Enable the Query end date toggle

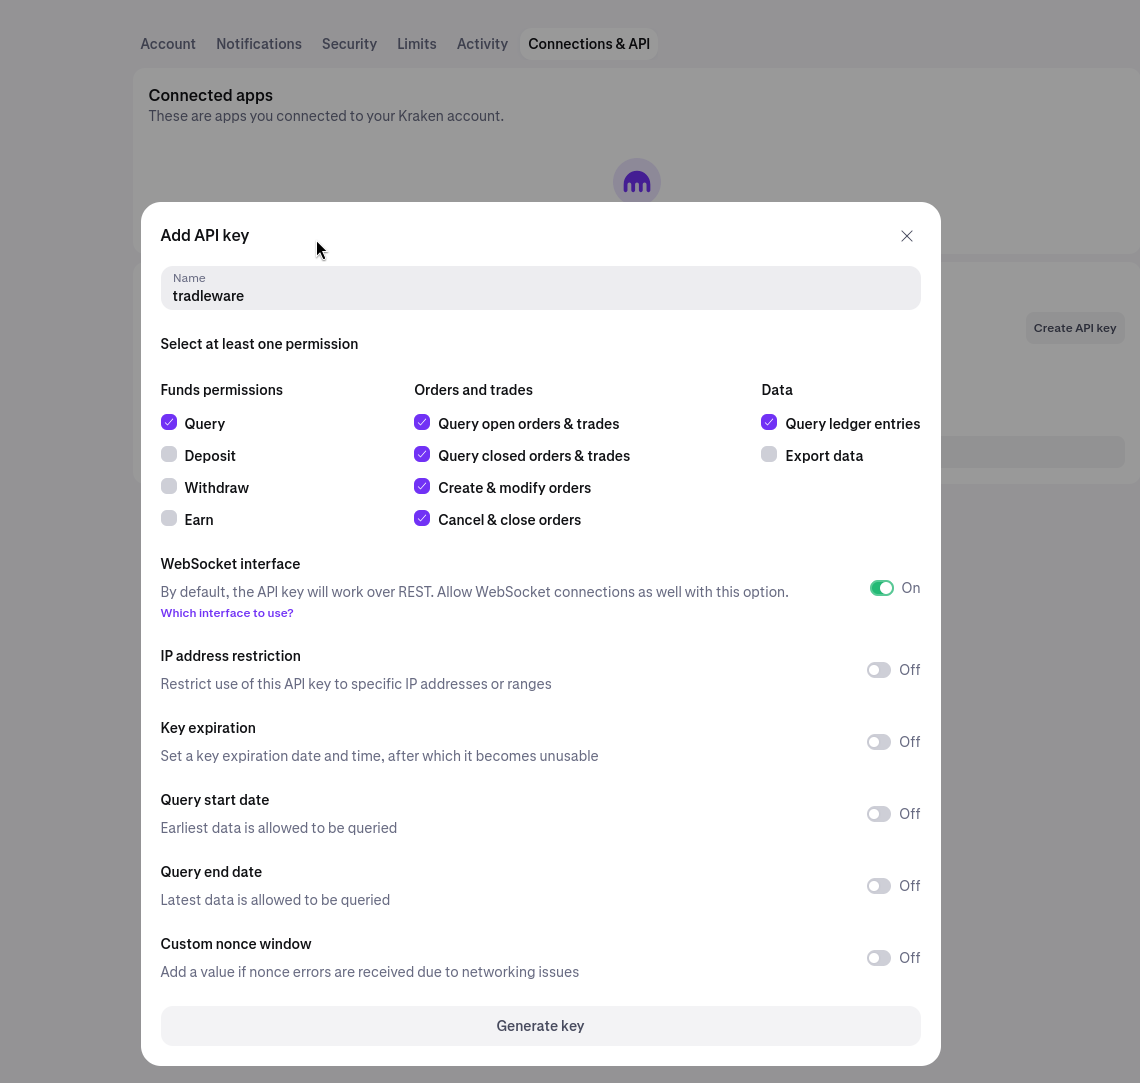[x=879, y=886]
